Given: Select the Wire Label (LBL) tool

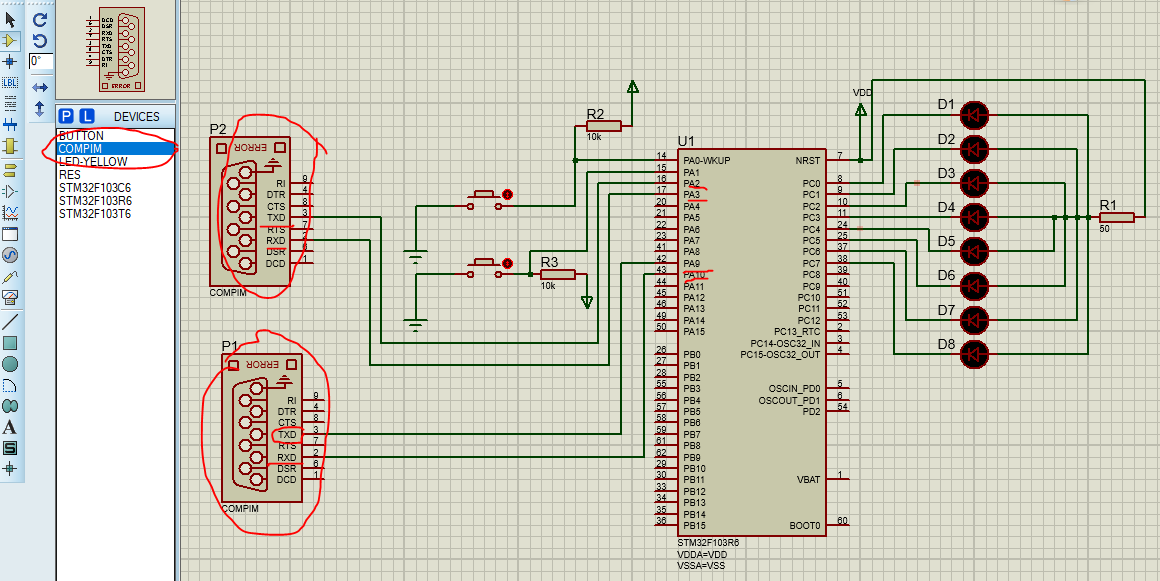Looking at the screenshot, I should click(10, 83).
